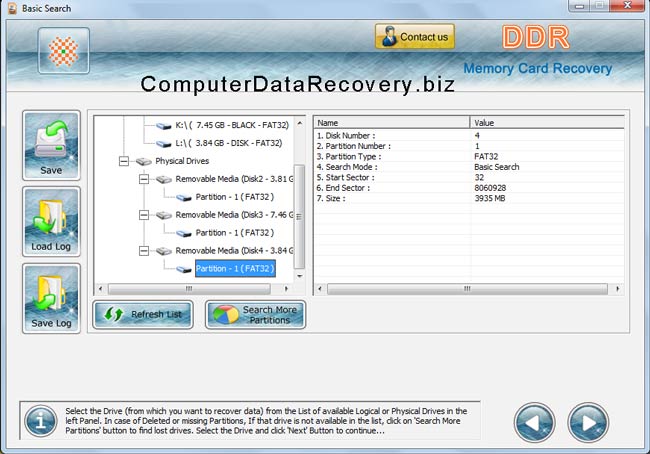Click details pane horizontal scrollbar thumb
The width and height of the screenshot is (650, 454).
click(x=467, y=289)
